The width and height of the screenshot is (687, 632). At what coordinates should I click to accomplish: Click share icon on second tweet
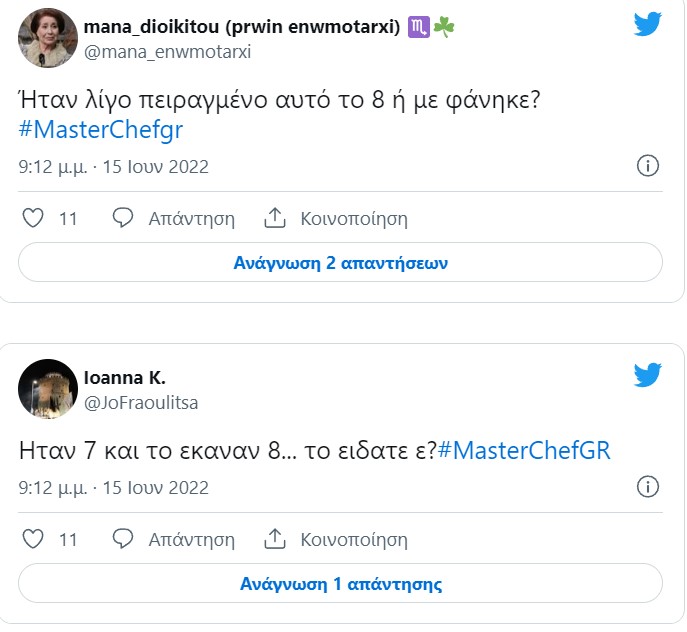click(x=275, y=539)
